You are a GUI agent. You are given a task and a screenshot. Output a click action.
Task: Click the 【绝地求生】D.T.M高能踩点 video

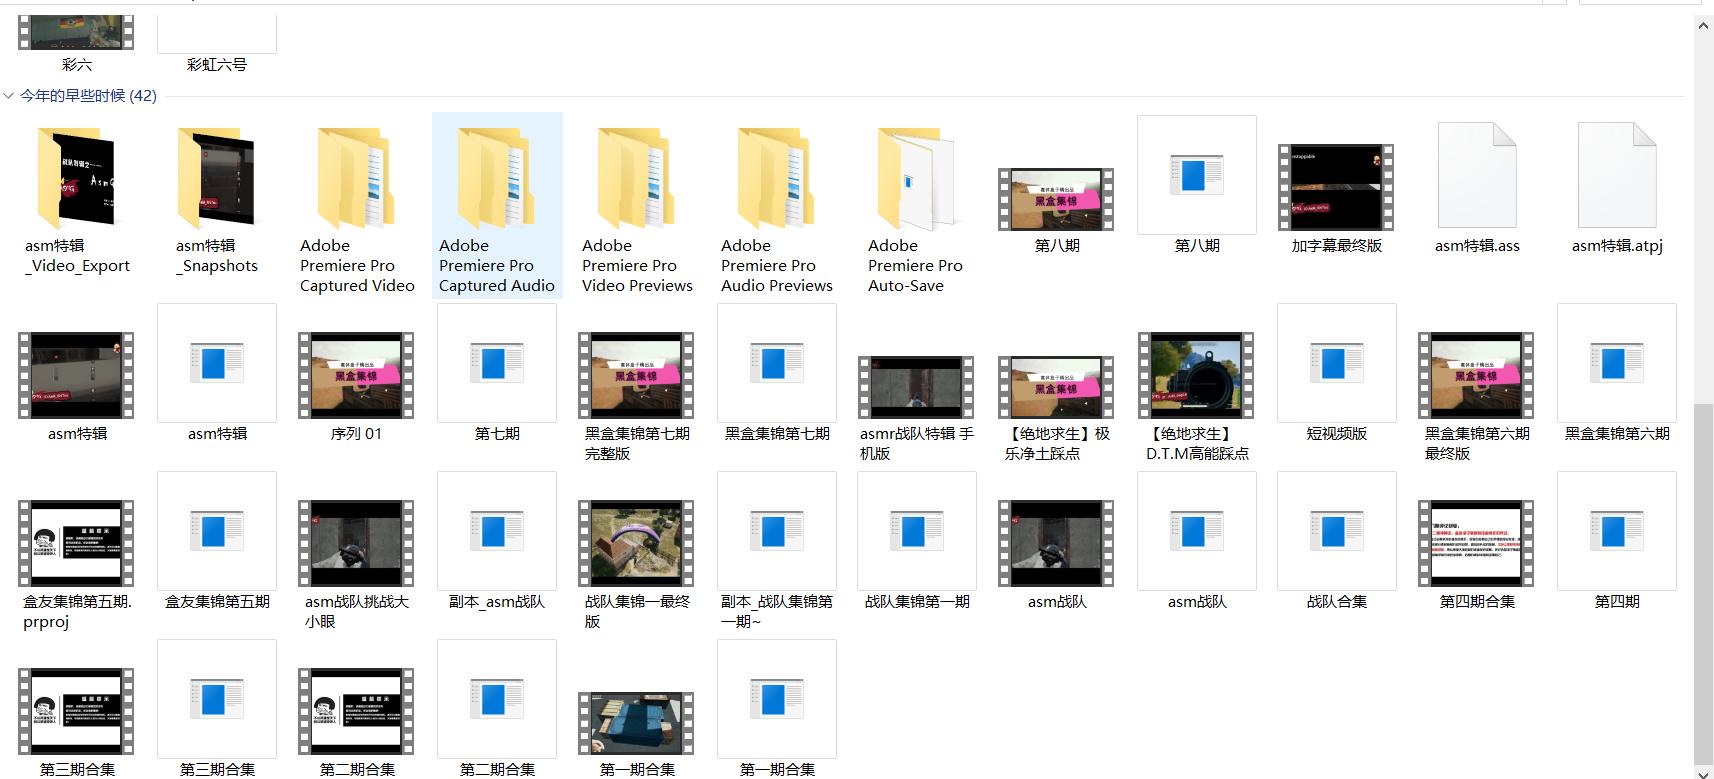click(x=1197, y=375)
